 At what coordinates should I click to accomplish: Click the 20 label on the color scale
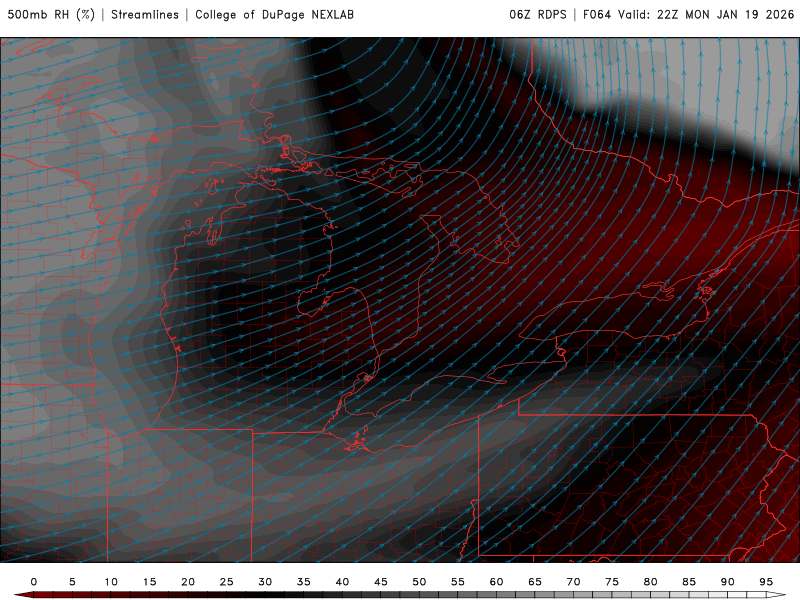[x=188, y=582]
